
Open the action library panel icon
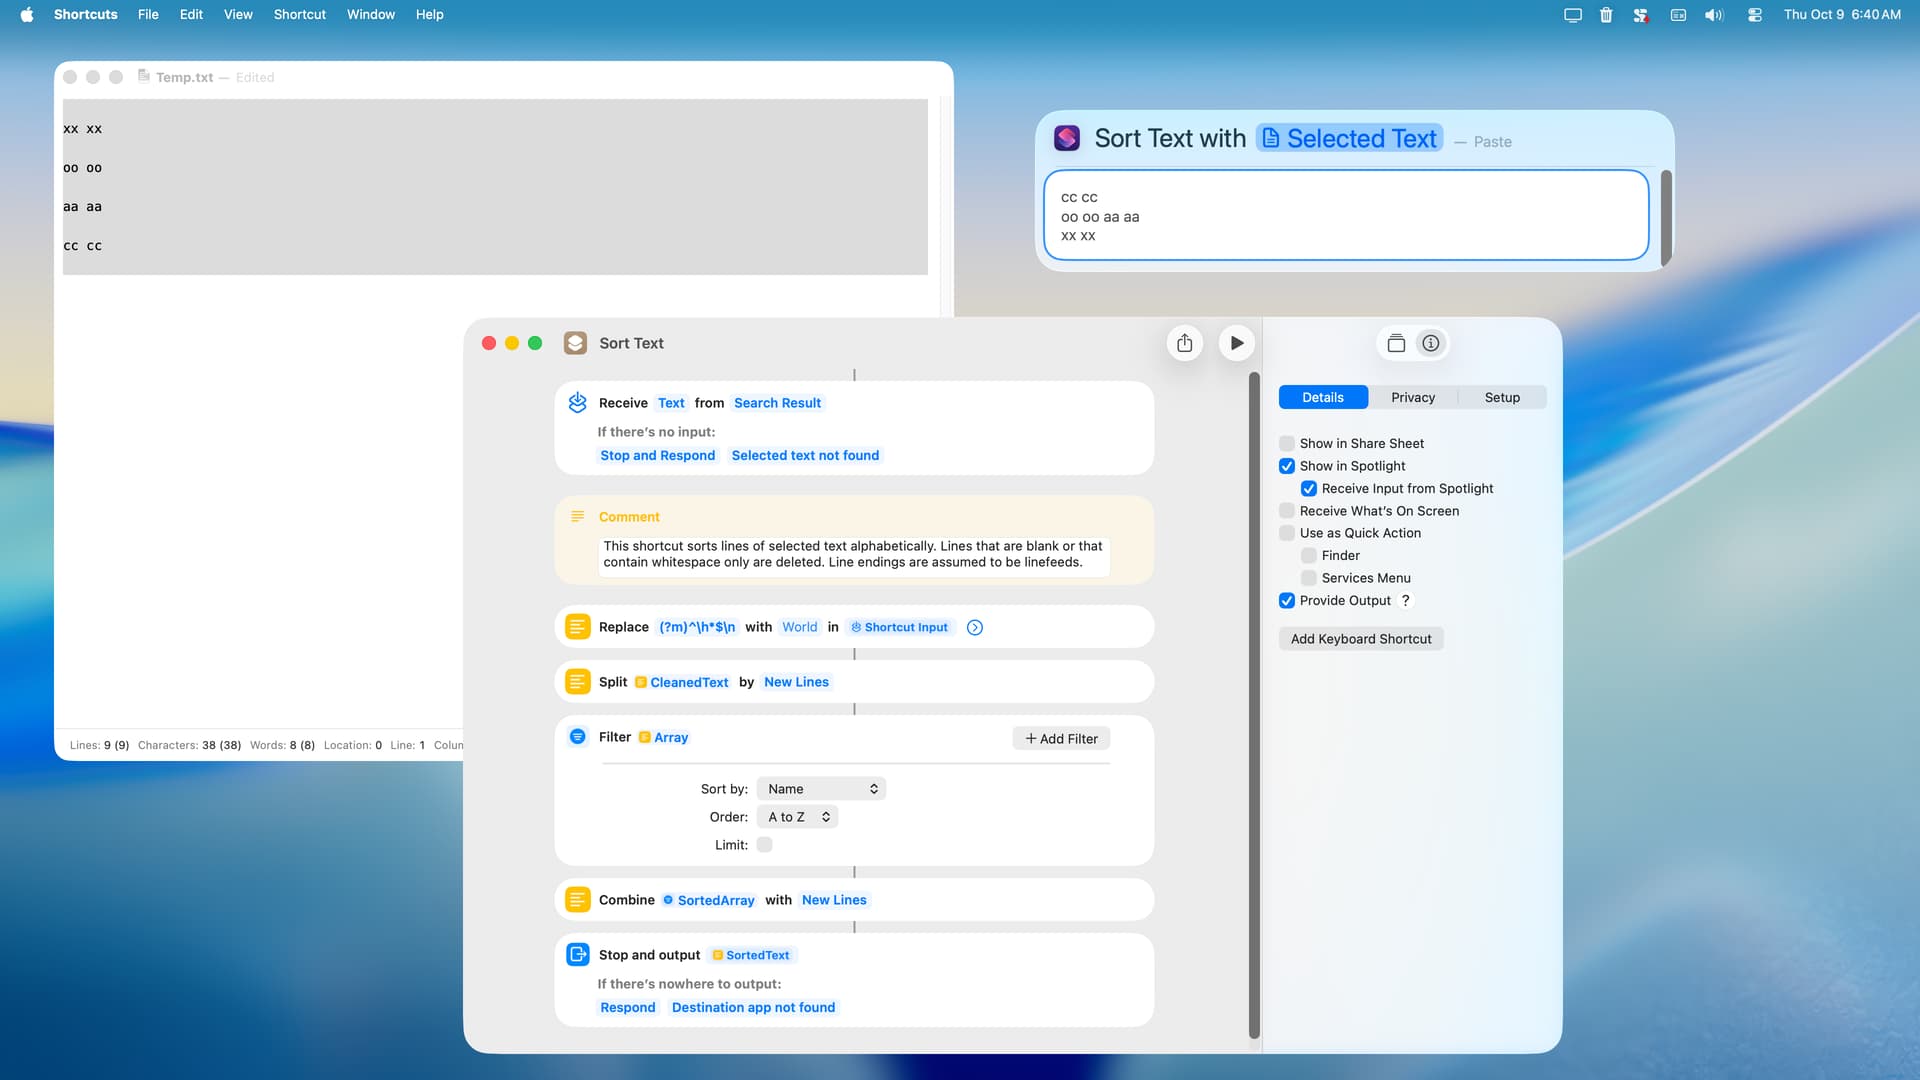point(1396,343)
